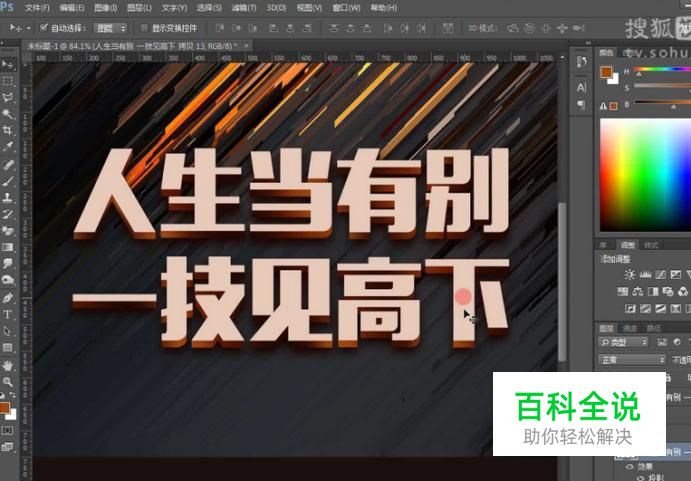Click the hue H slider bar
Screen dimensions: 691x481
click(662, 70)
